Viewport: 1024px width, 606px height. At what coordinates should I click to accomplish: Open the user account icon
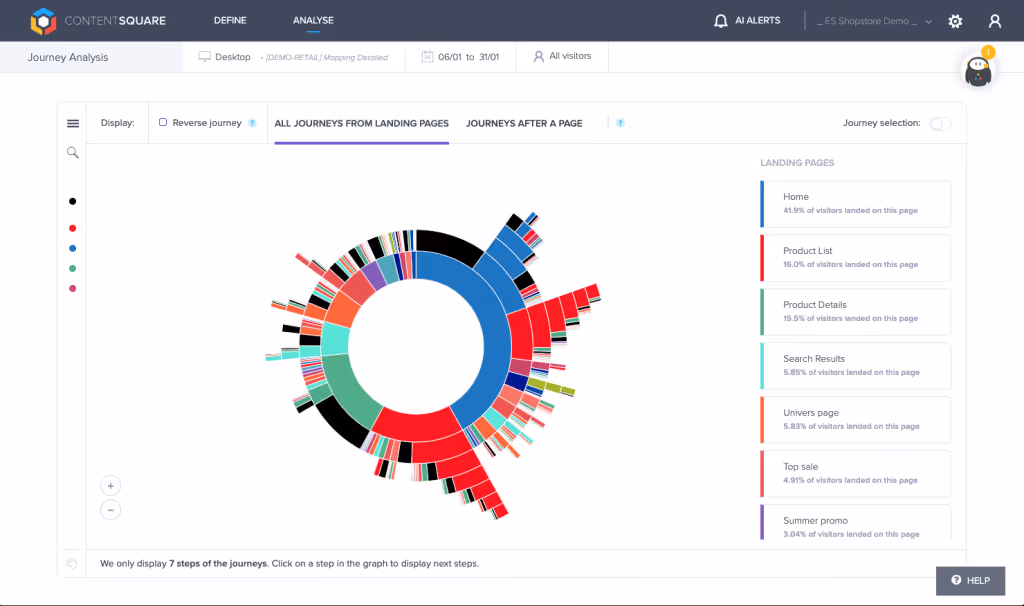click(x=994, y=20)
